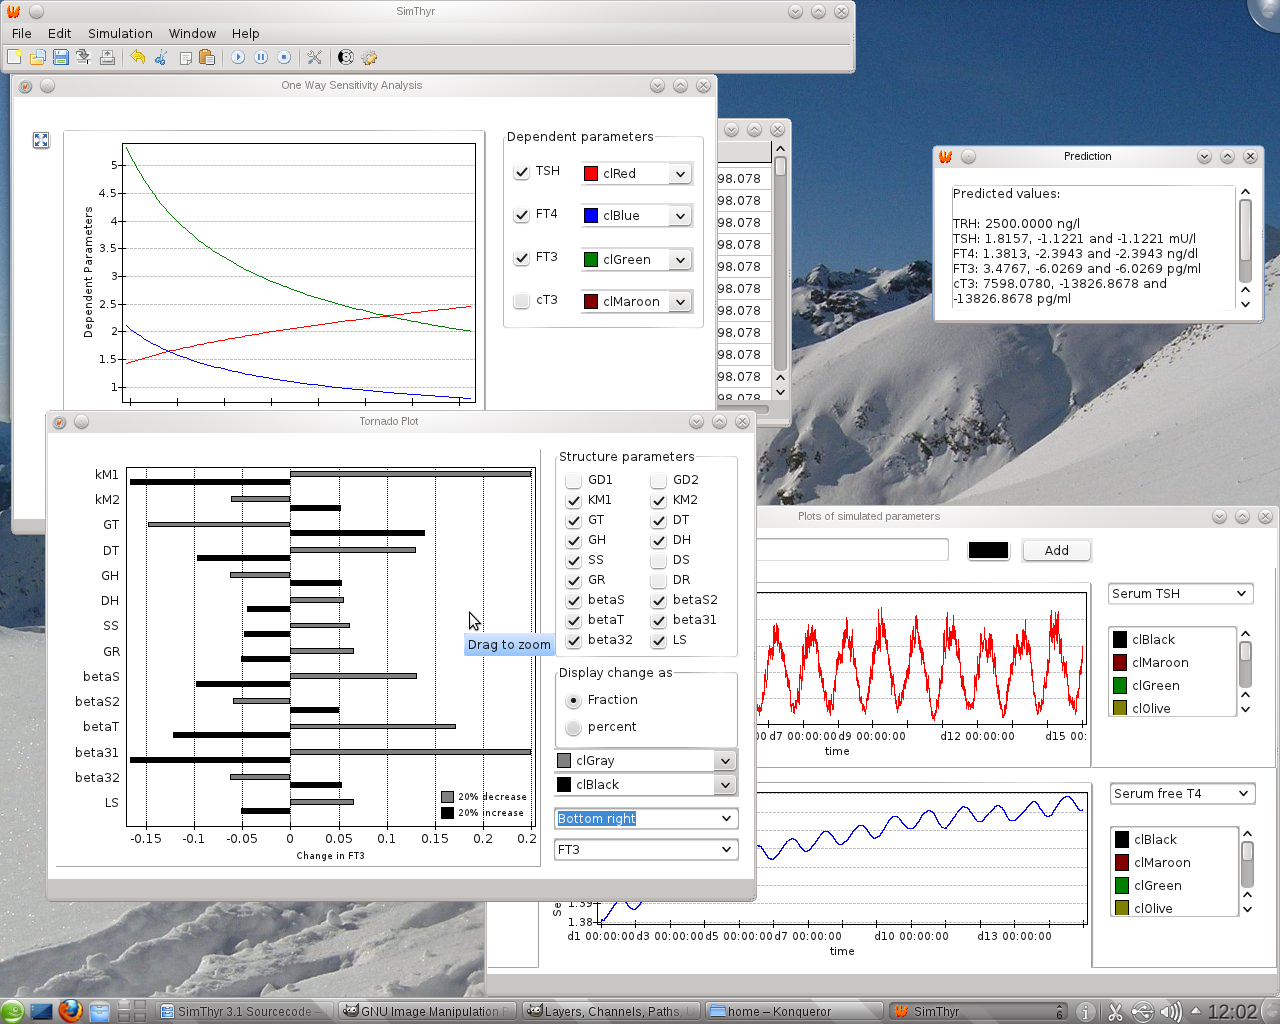
Task: Open the Serum TSH plot selector
Action: (x=1180, y=593)
